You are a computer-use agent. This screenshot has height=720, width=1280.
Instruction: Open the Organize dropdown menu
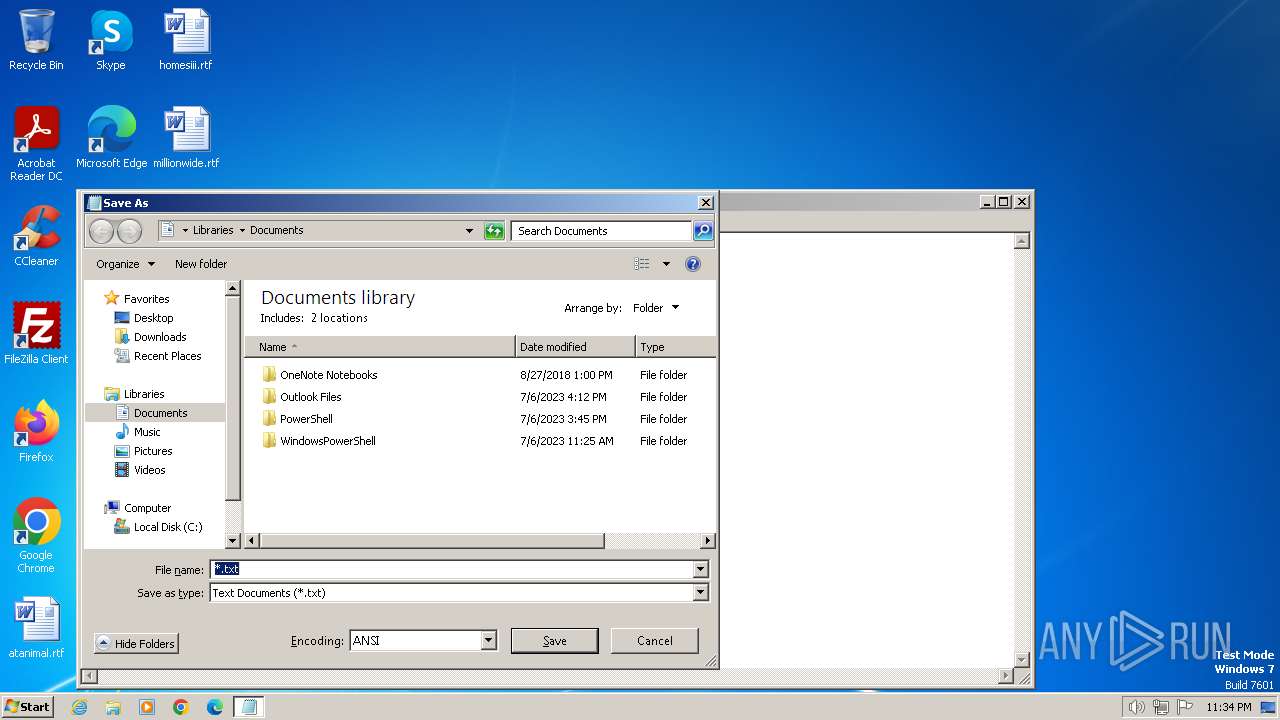pos(126,264)
